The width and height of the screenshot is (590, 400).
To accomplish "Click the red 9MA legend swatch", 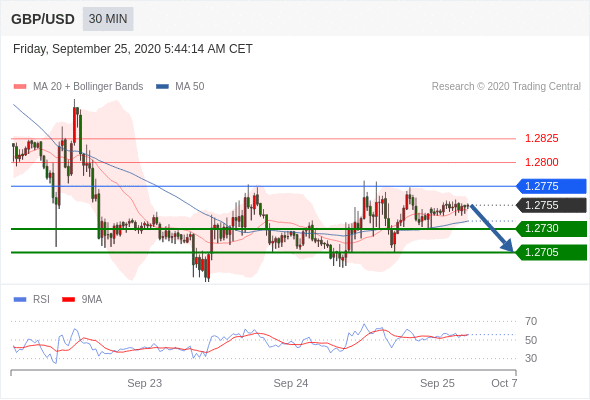I will coord(68,300).
